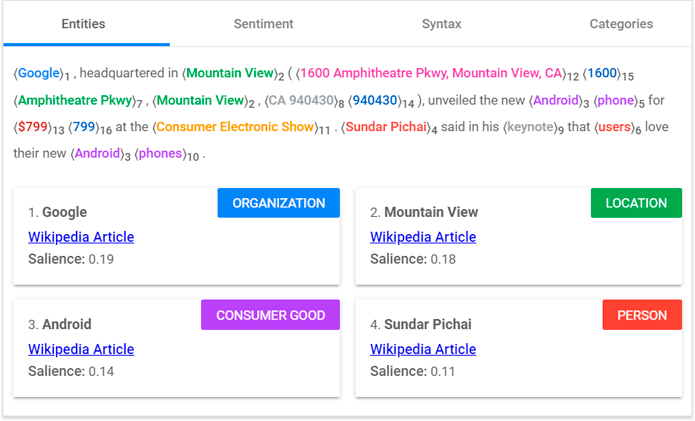Click the green LOCATION badge
Viewport: 695px width, 421px height.
636,203
